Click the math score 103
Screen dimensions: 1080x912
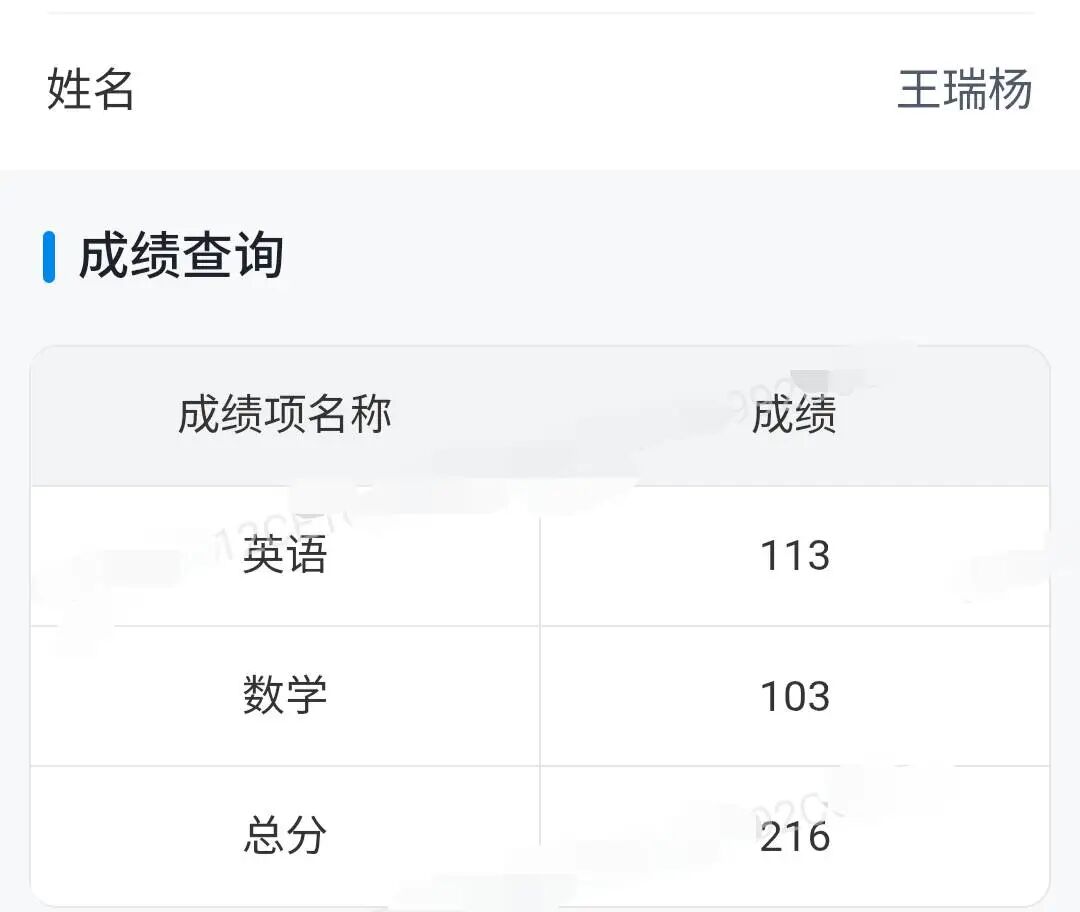coord(795,696)
